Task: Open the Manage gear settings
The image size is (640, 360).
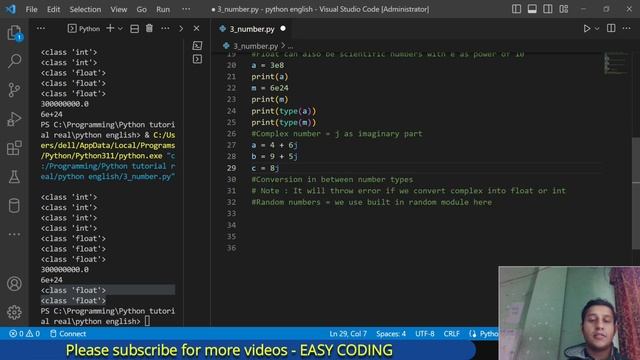Action: click(x=14, y=312)
